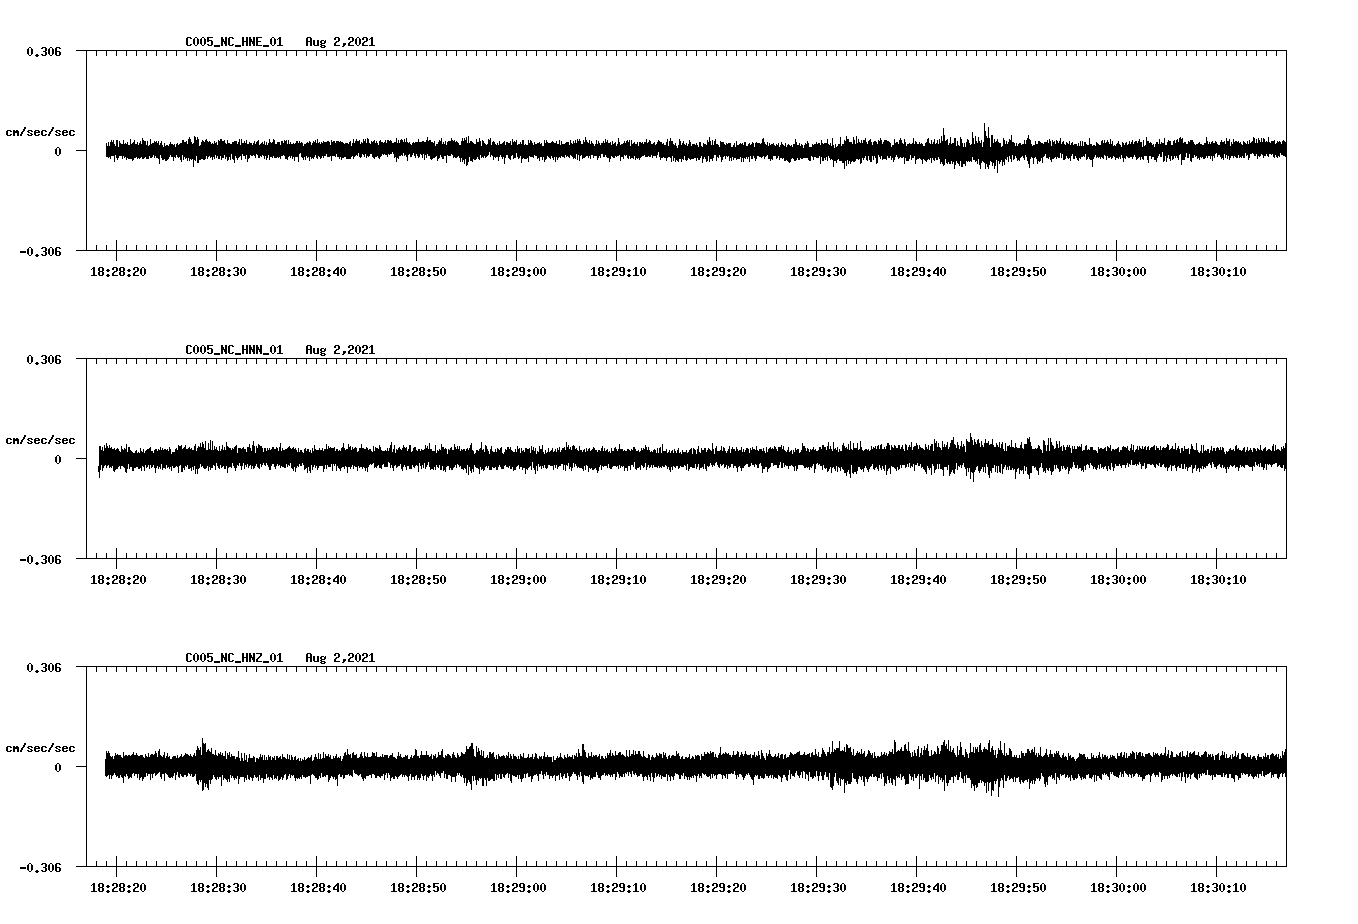Click 18:28:30 time label under HNZ plot
1358x924 pixels.
click(x=218, y=887)
